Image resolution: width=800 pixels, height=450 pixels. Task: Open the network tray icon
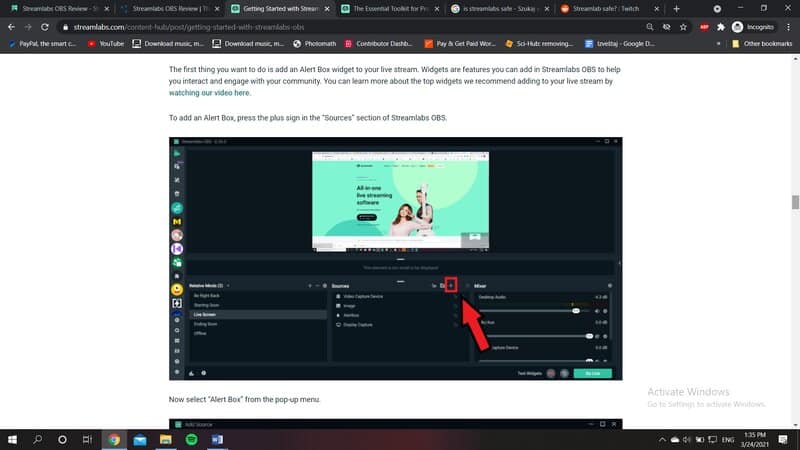coord(713,439)
